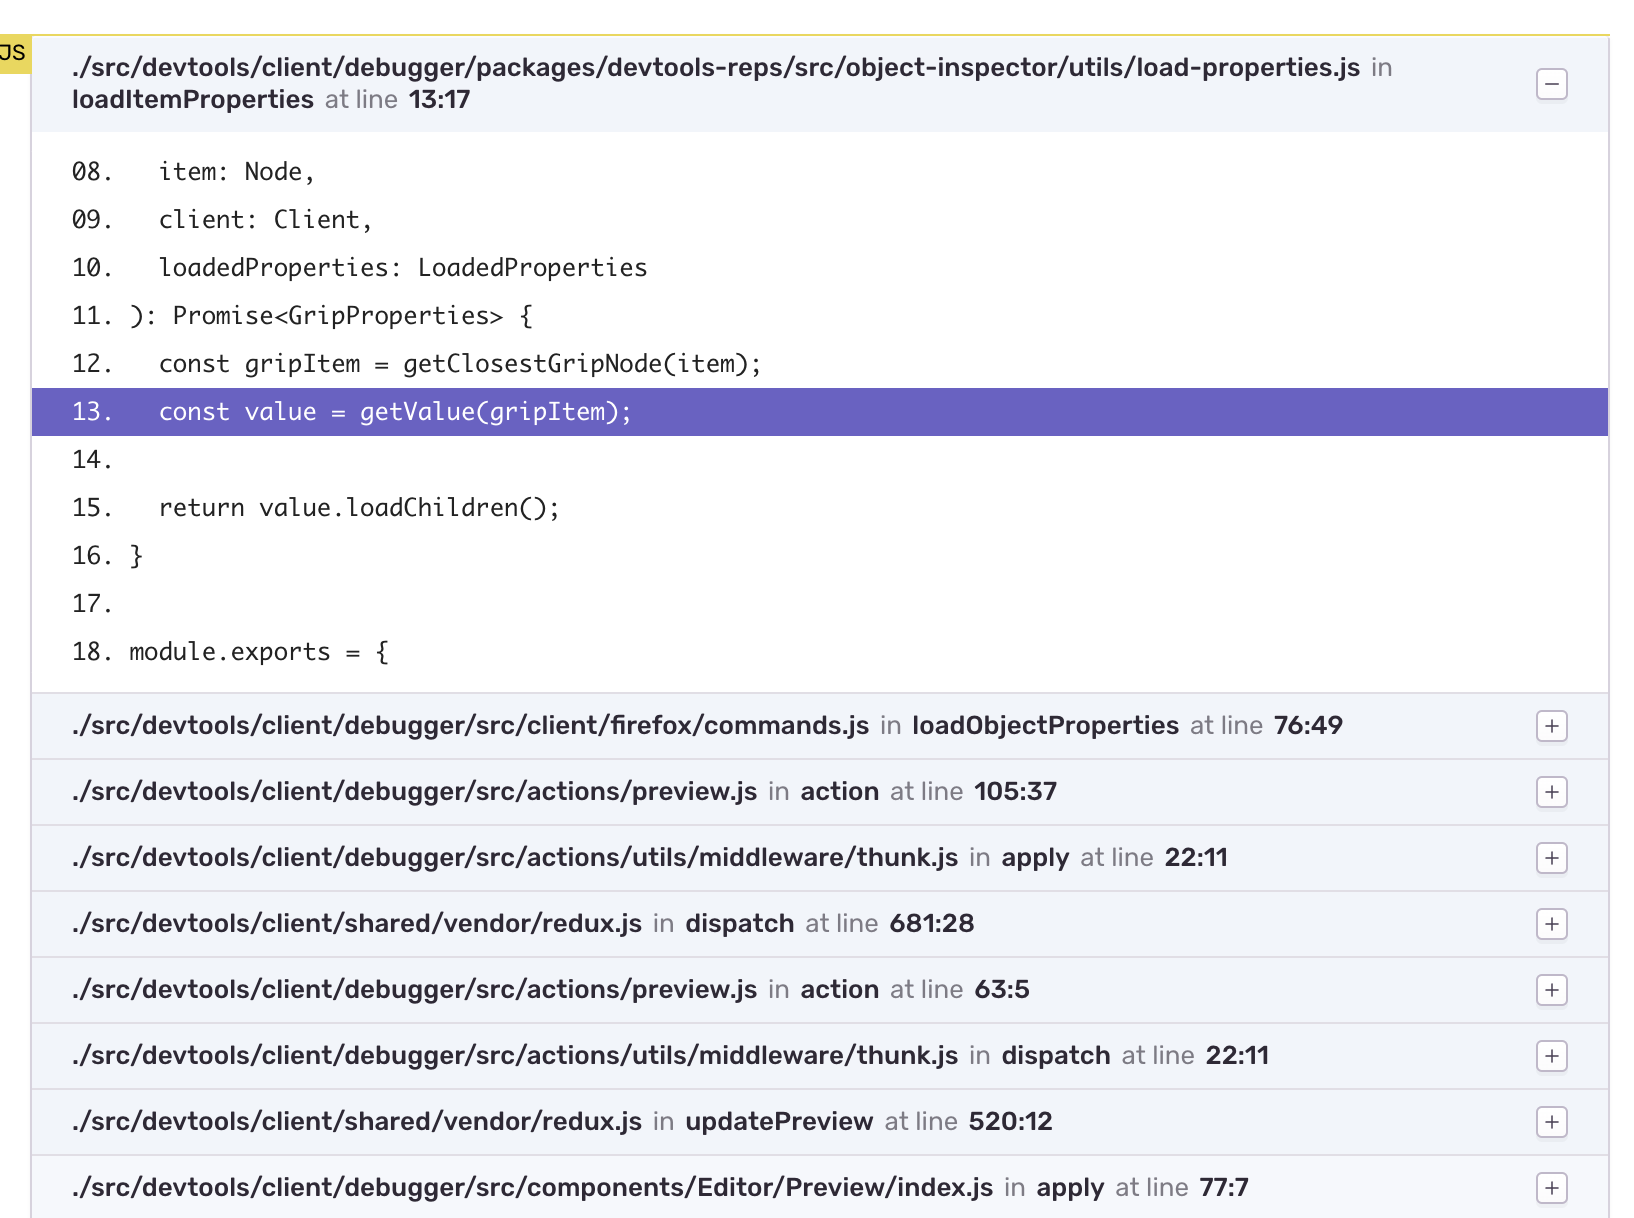Screen dimensions: 1634x1218
Task: Expand the redux.js dispatch frame
Action: (1551, 925)
